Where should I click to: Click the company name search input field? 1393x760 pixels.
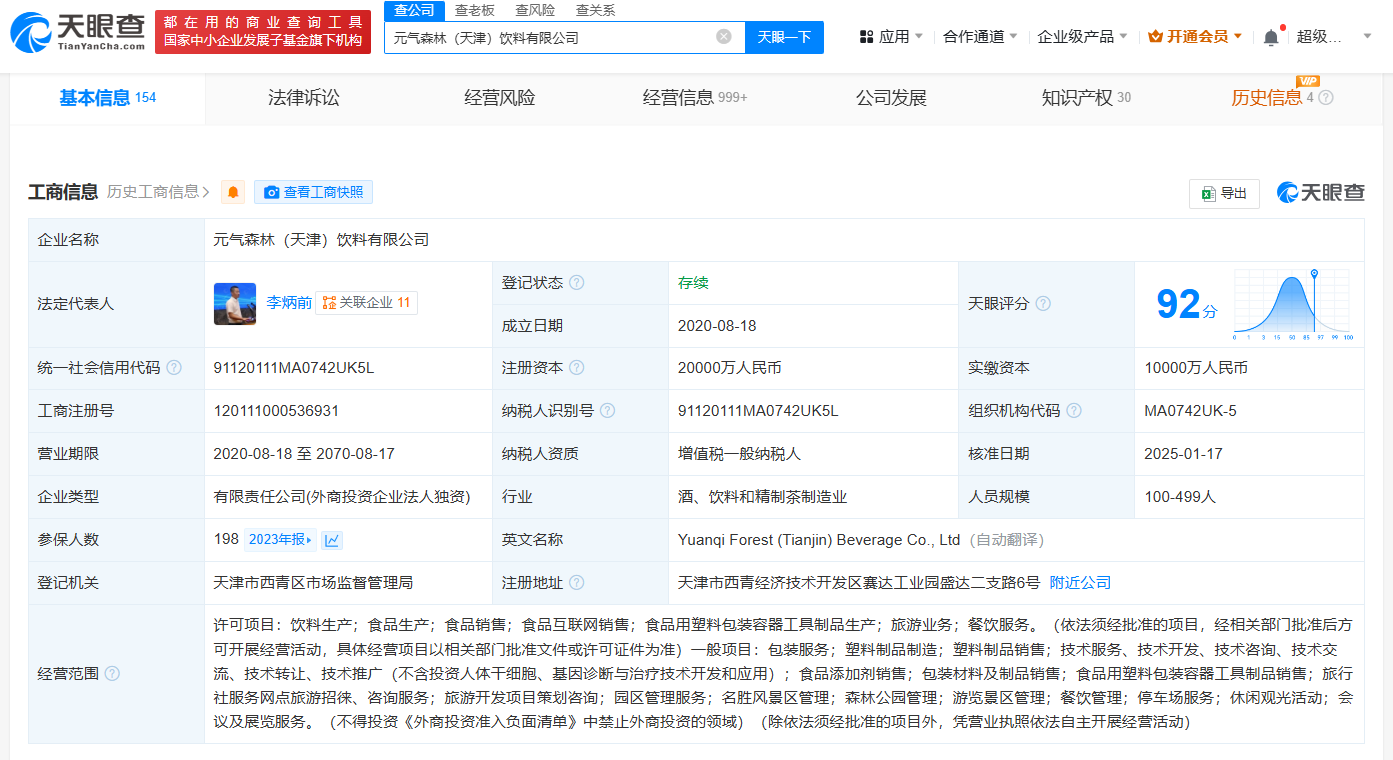[x=550, y=37]
